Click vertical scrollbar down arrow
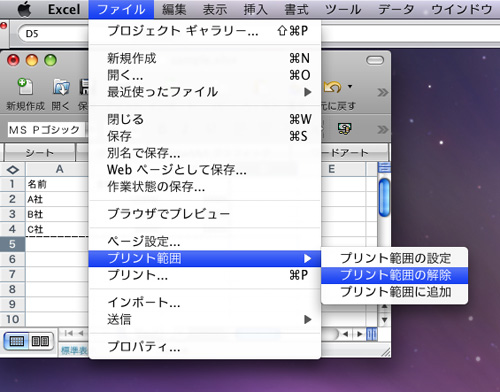This screenshot has height=392, width=500. 384,320
